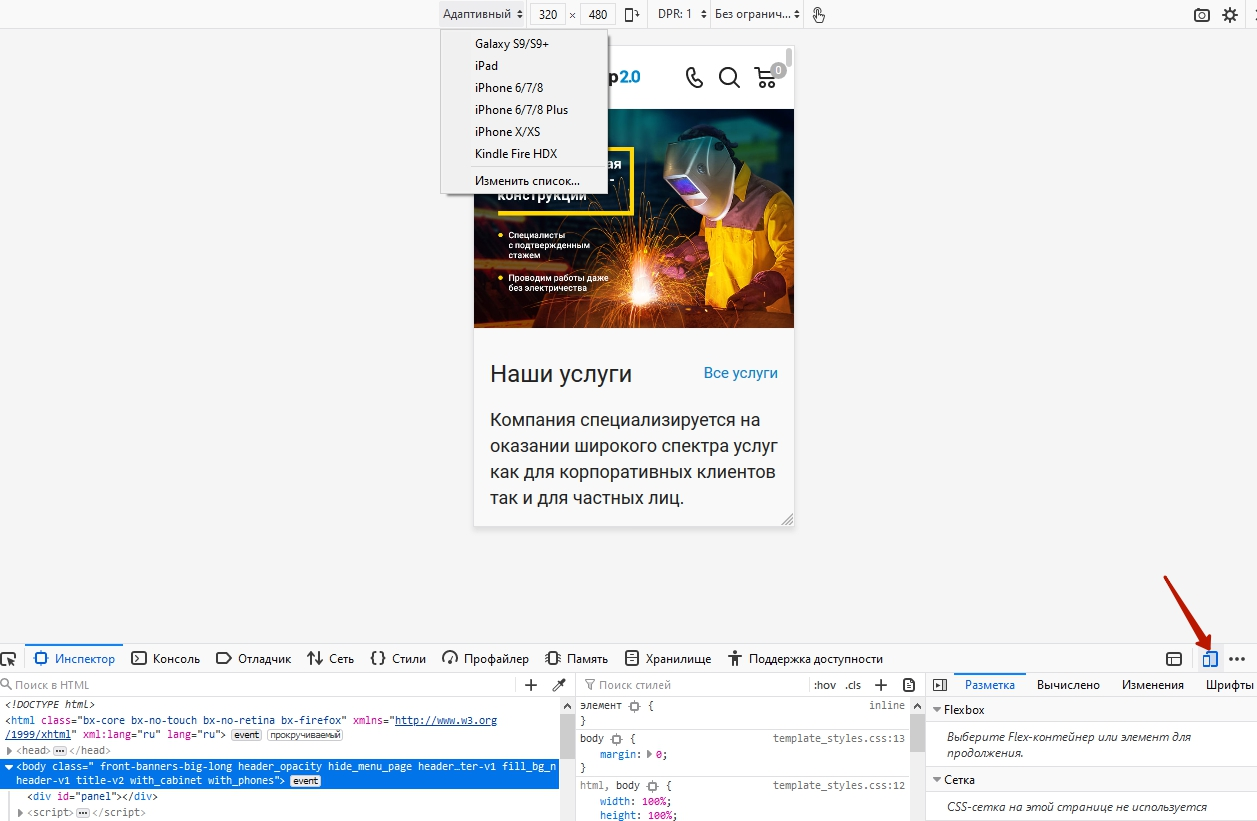Click Изменить список... menu entry
This screenshot has height=821, width=1257.
tap(524, 181)
